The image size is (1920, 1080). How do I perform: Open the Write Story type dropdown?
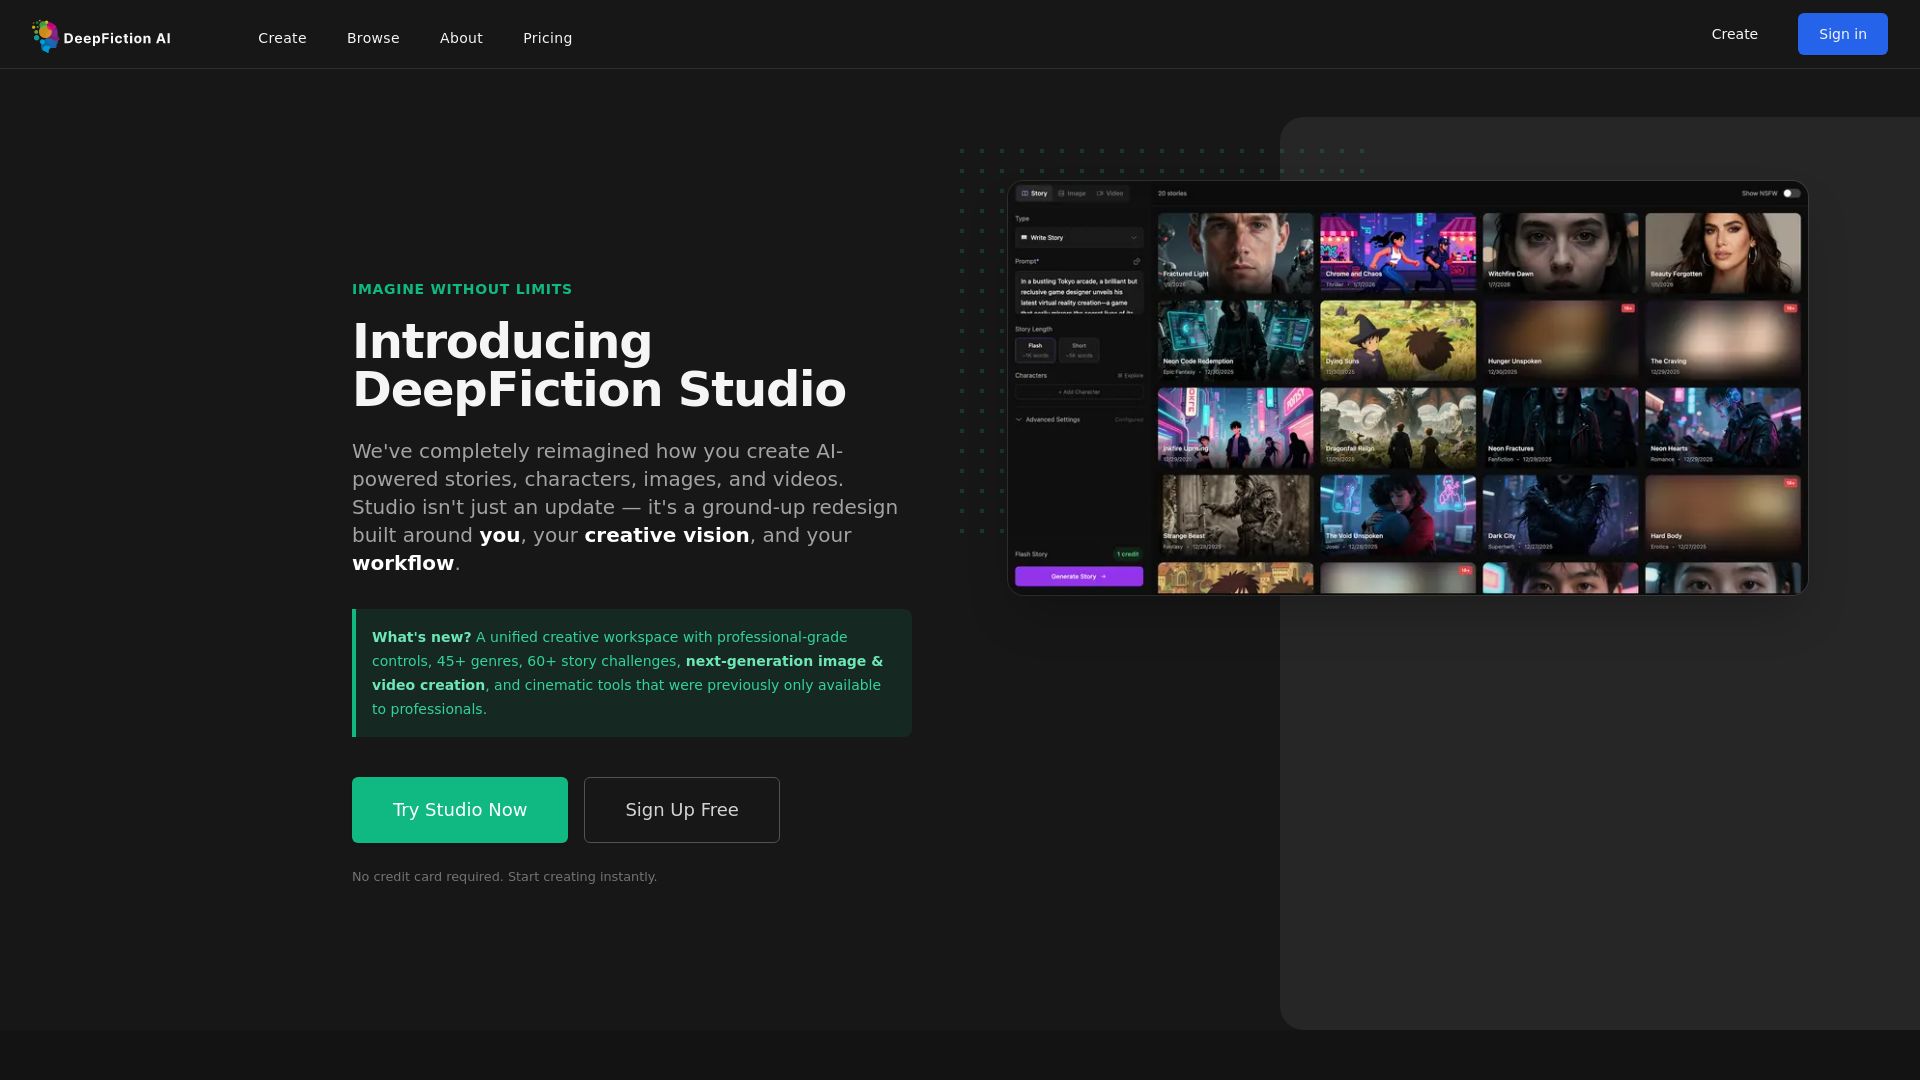point(1078,238)
